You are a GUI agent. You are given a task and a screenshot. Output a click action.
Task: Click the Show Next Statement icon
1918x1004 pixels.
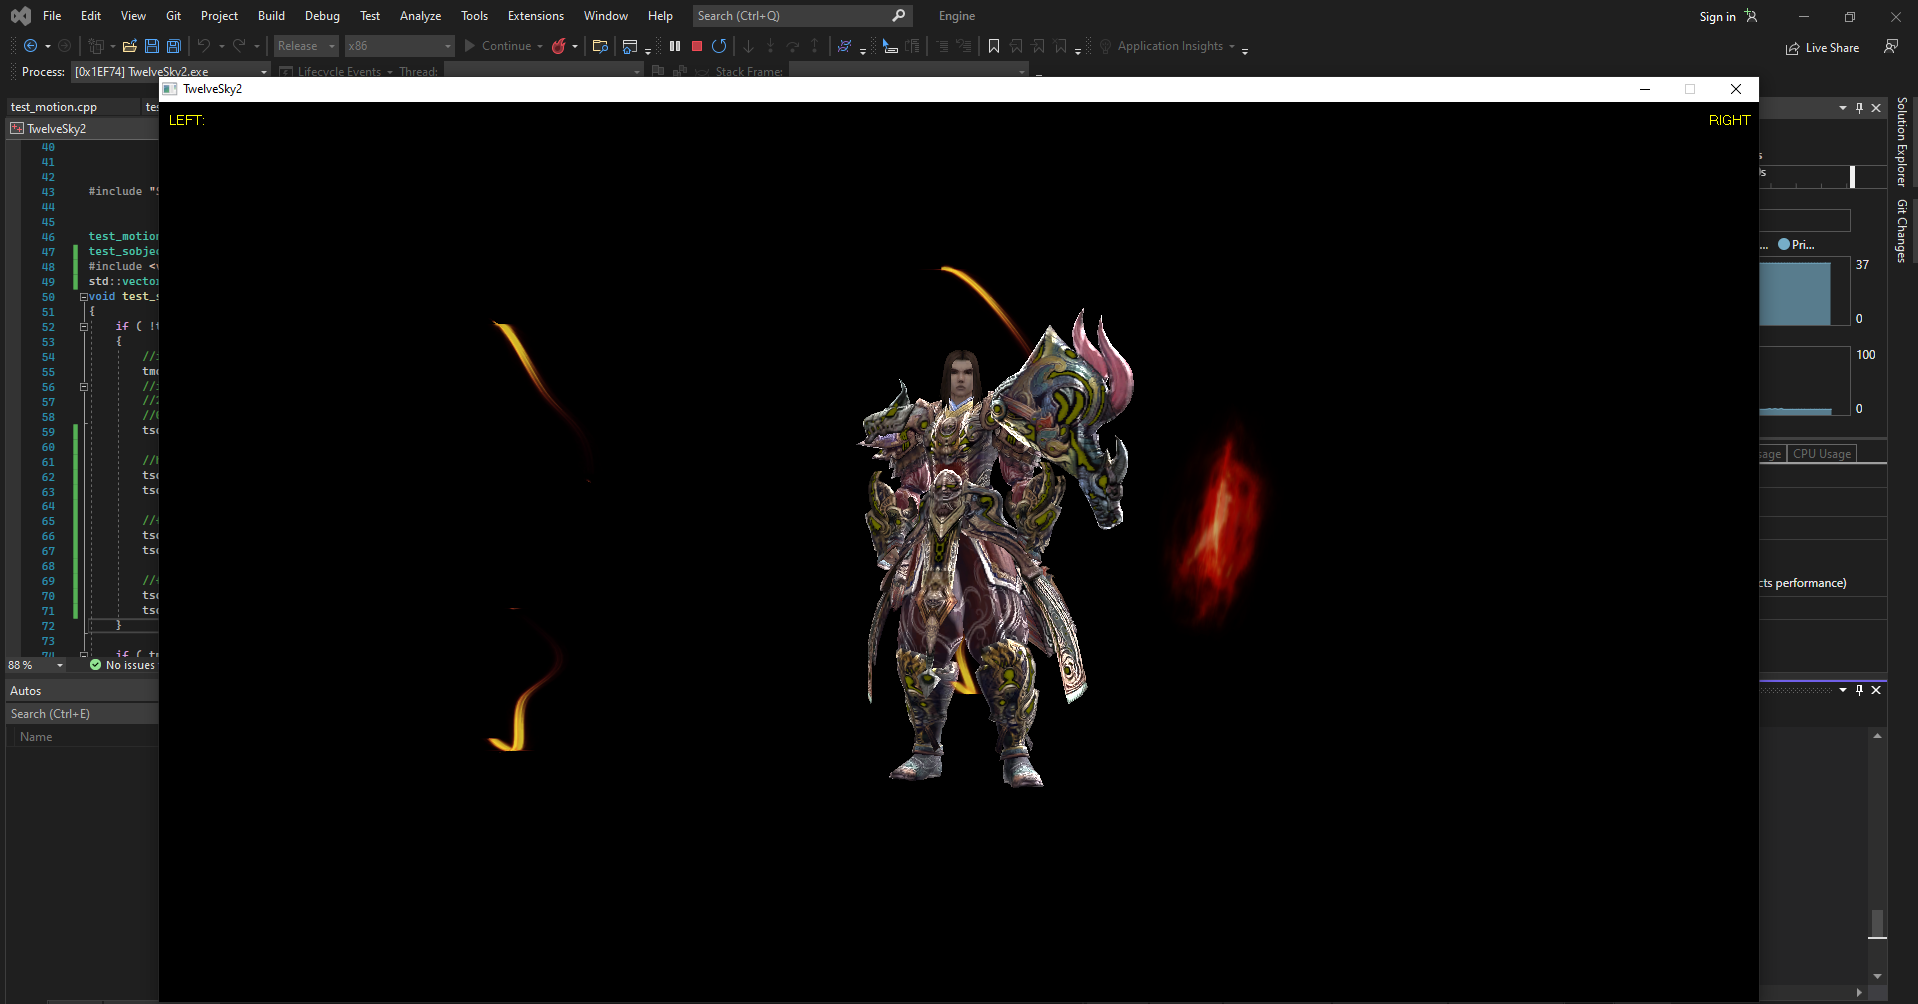pyautogui.click(x=889, y=46)
